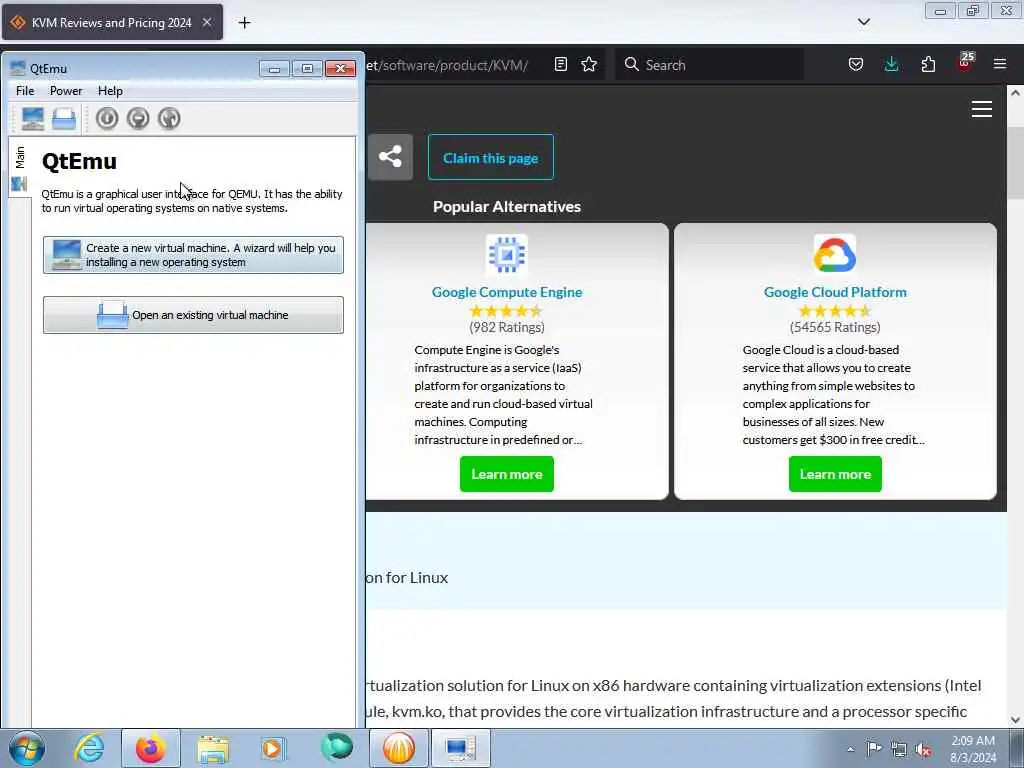Click Create a new virtual machine button
Image resolution: width=1024 pixels, height=768 pixels.
193,255
